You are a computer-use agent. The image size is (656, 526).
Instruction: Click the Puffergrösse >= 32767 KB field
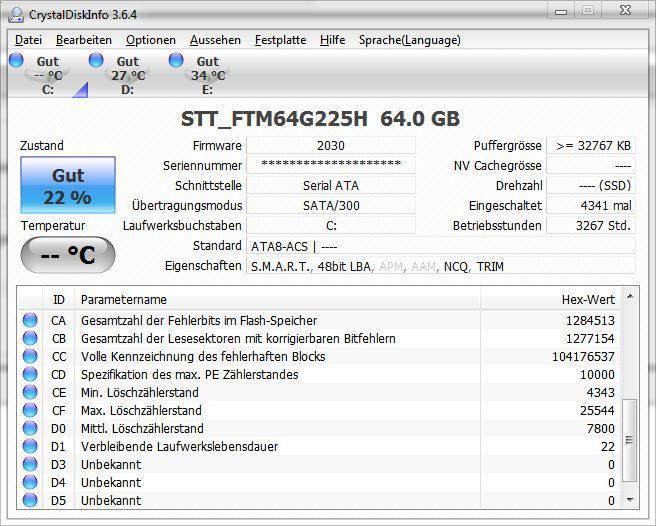point(591,146)
